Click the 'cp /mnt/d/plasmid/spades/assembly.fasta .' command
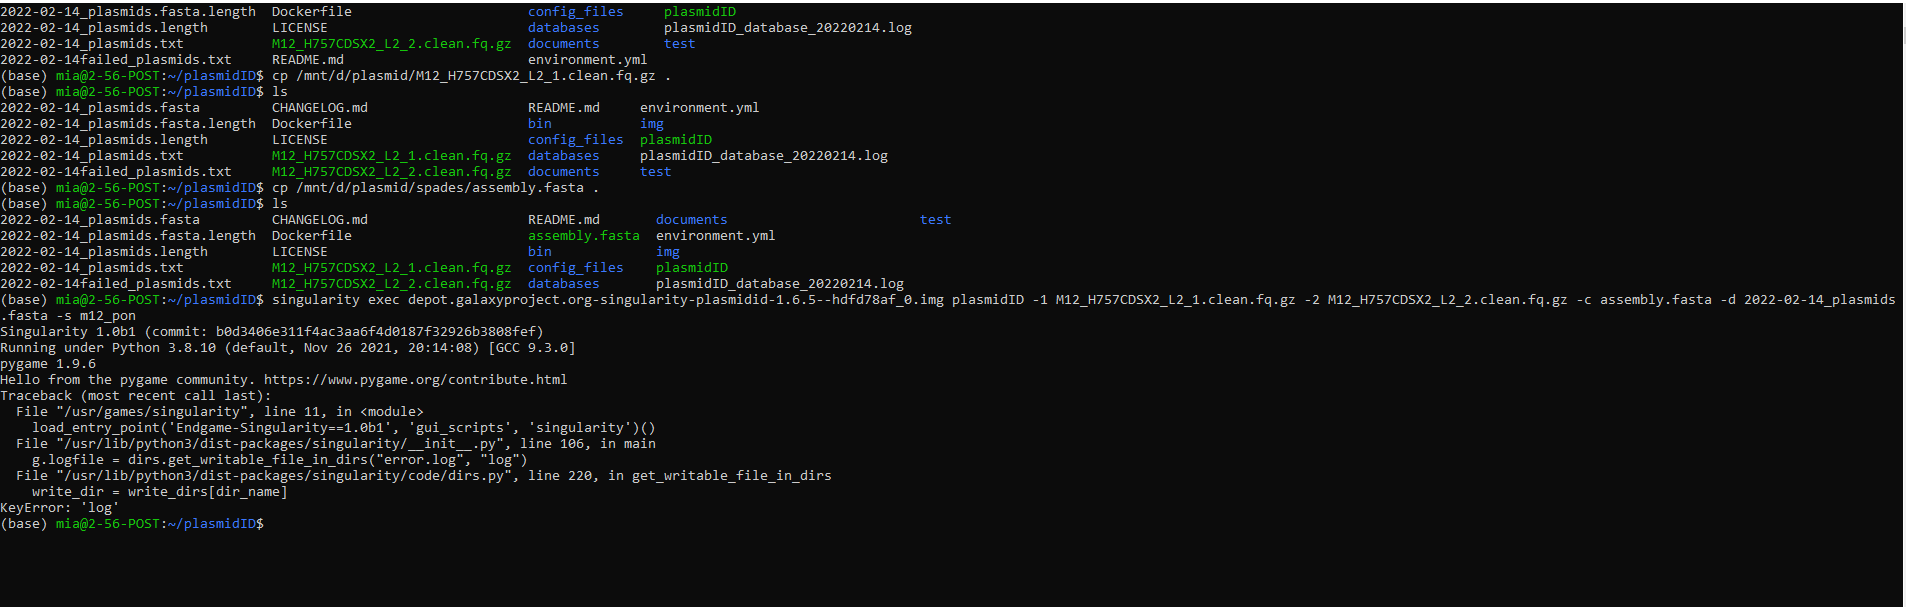Screen dimensions: 1906x607 point(436,188)
